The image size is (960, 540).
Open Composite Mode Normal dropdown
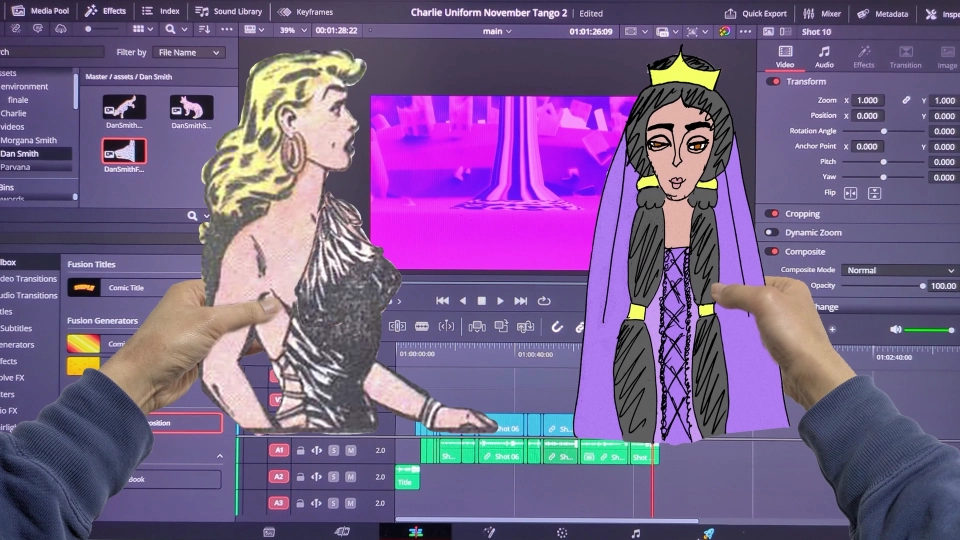[900, 270]
